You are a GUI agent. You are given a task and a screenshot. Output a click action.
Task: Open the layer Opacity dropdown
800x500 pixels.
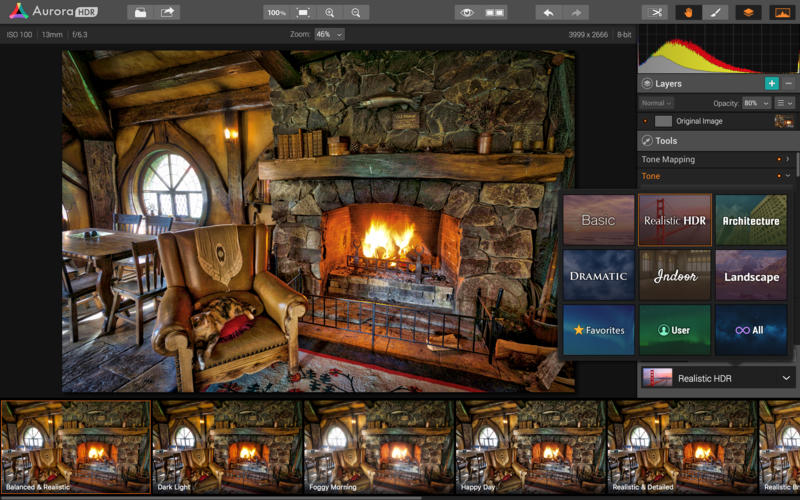click(756, 103)
